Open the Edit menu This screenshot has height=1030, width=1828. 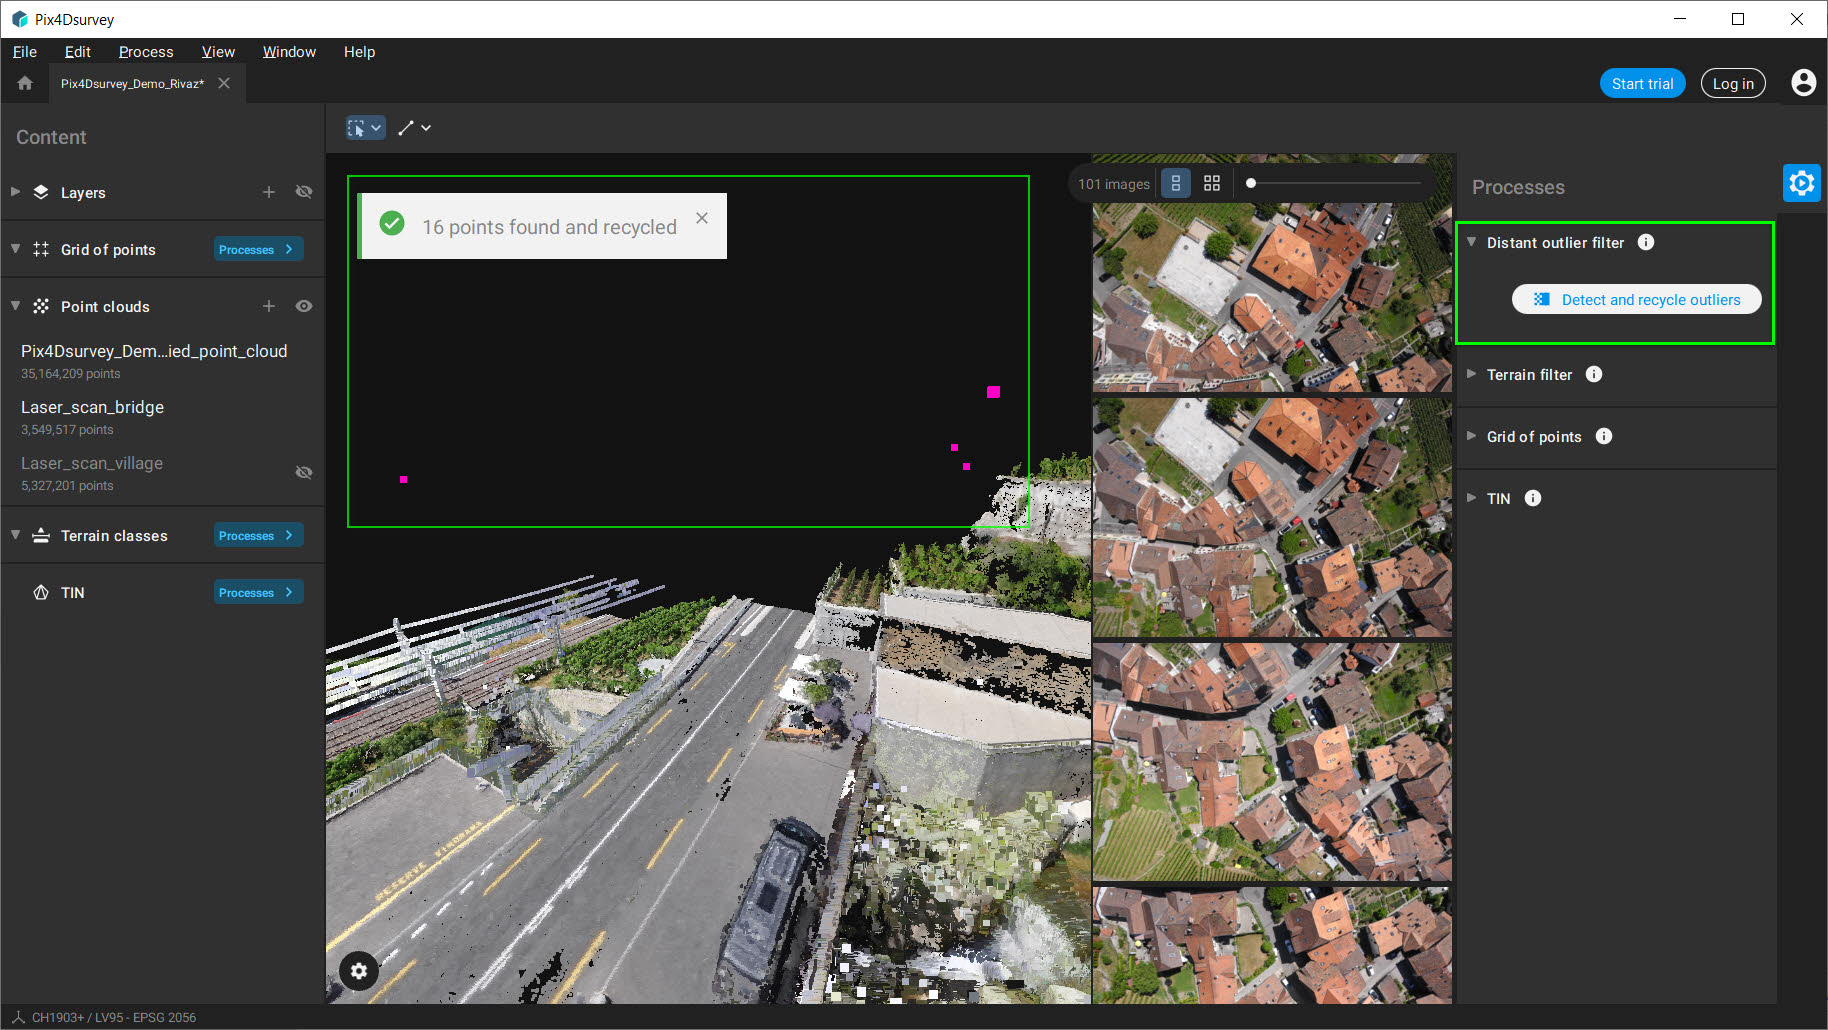pos(78,52)
